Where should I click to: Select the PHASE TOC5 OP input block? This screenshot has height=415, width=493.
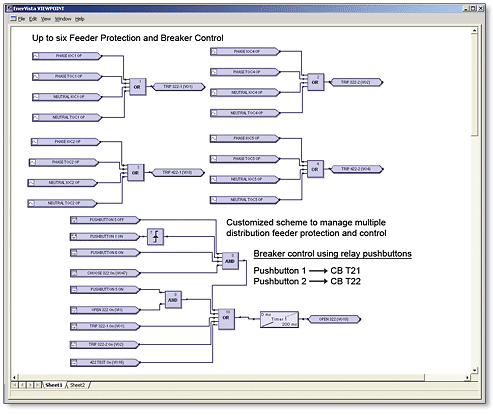245,159
